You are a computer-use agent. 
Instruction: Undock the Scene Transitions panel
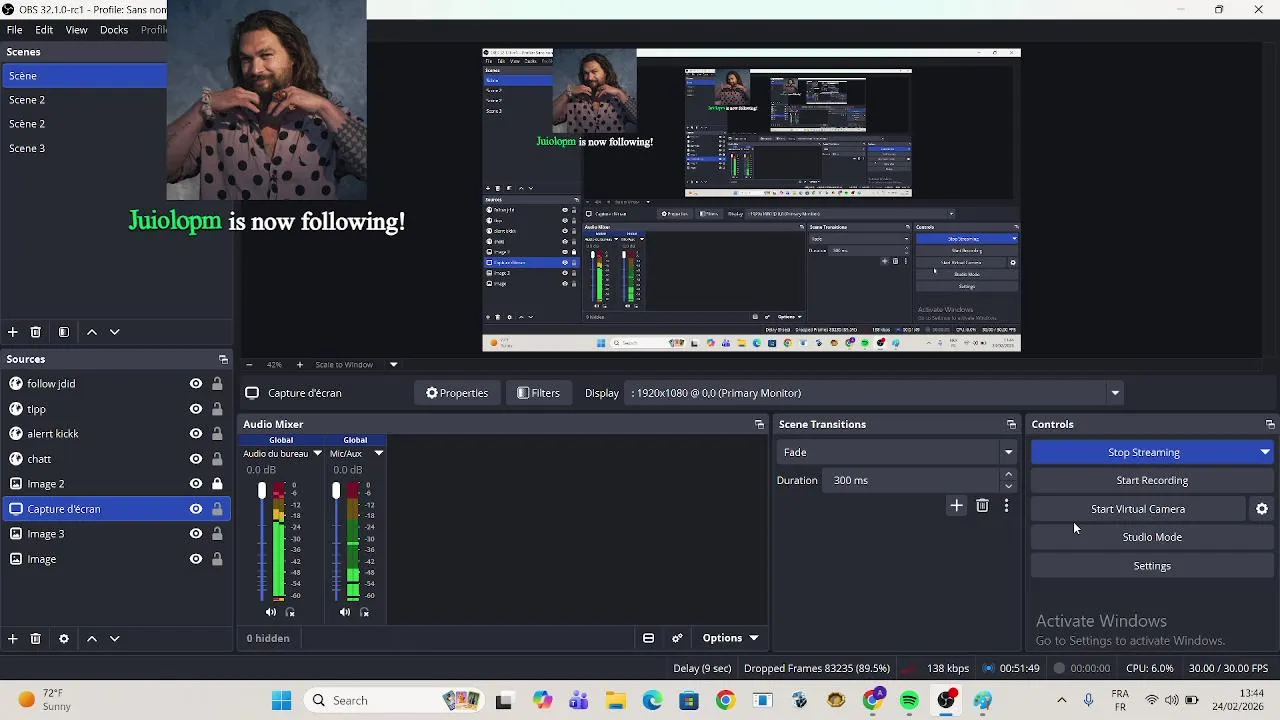pos(1011,424)
